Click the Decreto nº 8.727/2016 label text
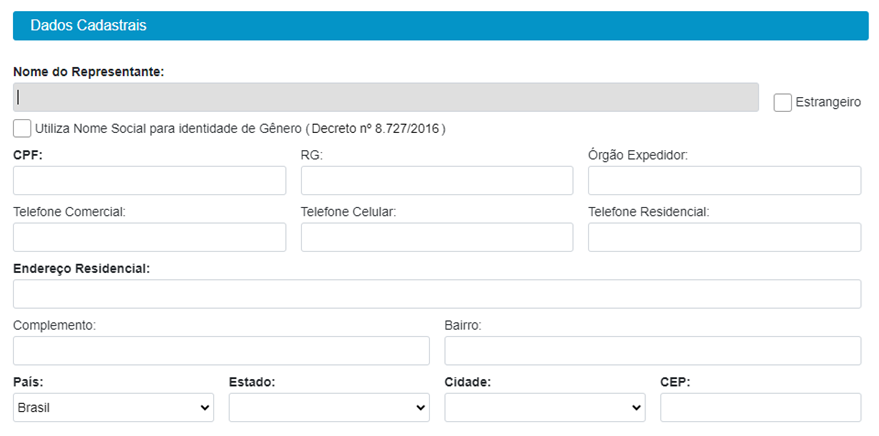This screenshot has height=436, width=879. [376, 128]
